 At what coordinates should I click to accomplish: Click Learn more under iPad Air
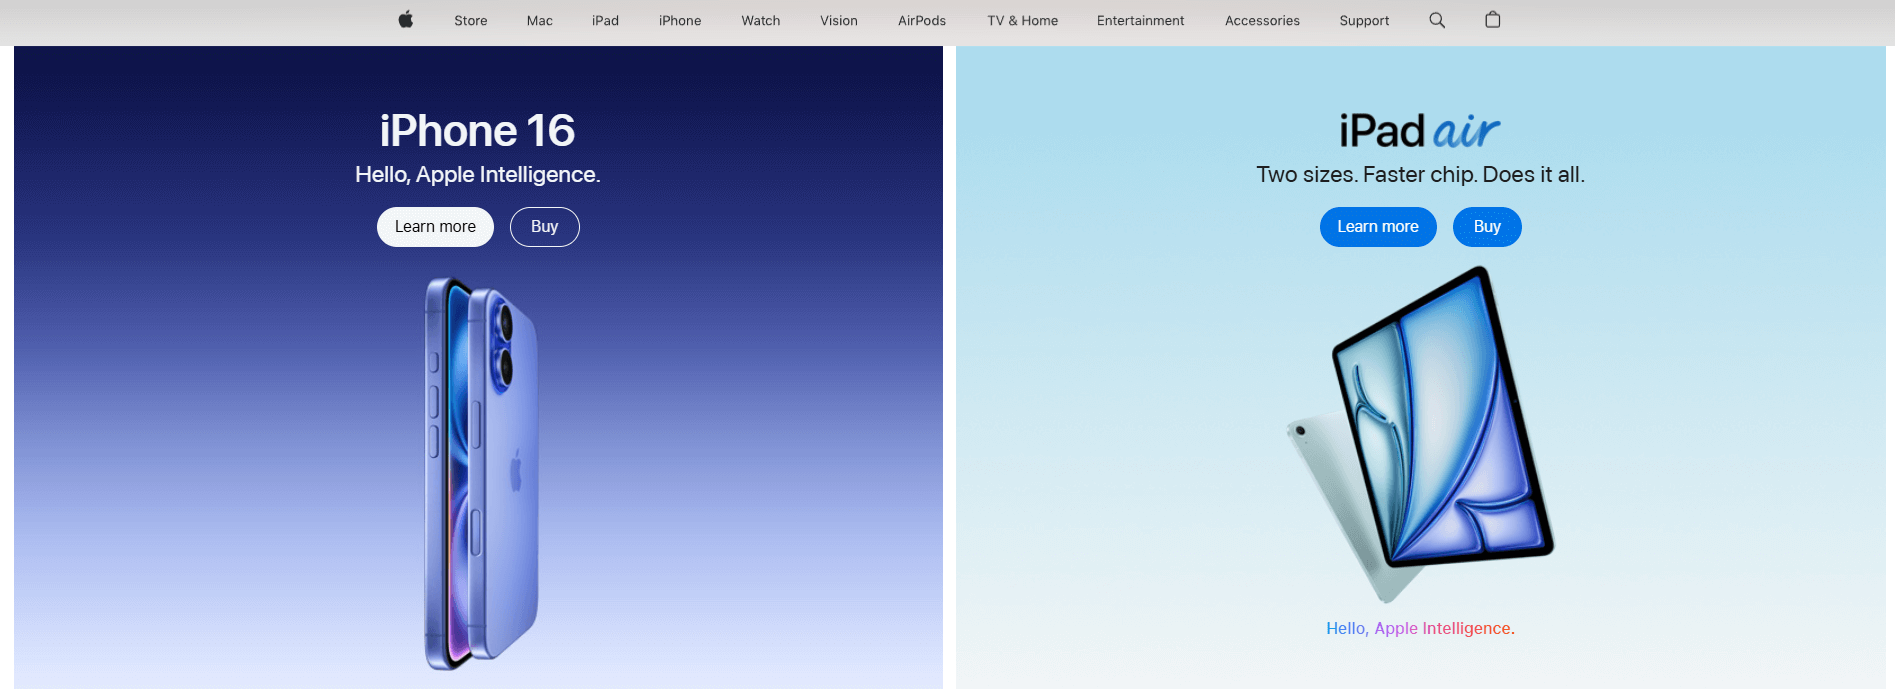(x=1377, y=227)
